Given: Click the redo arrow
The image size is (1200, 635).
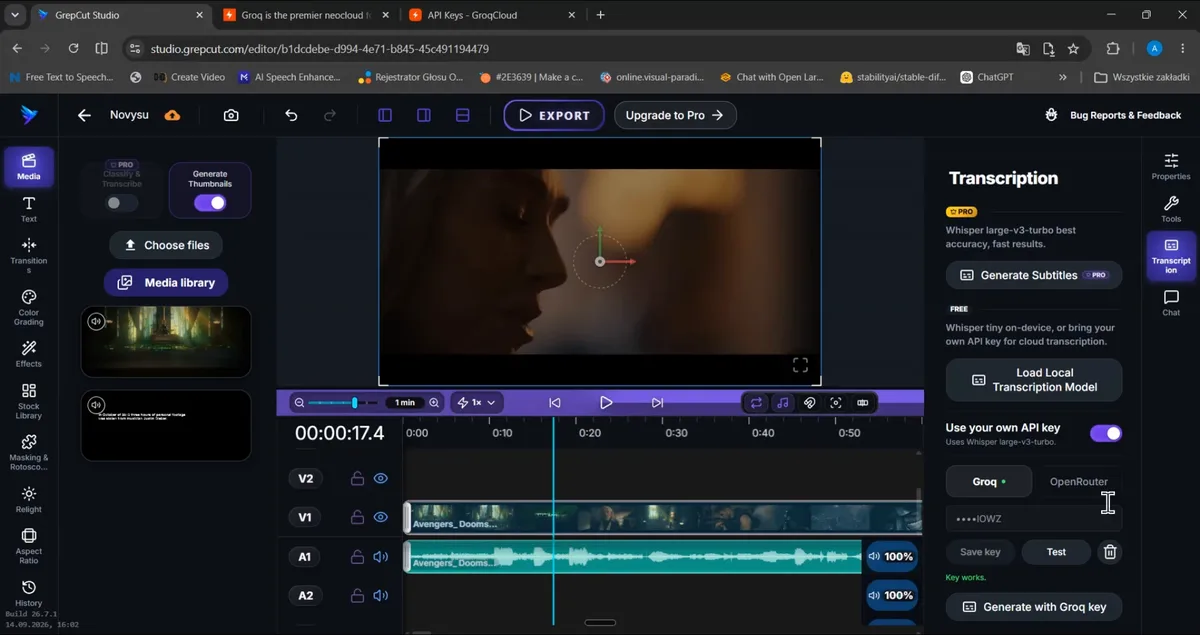Looking at the screenshot, I should coord(330,115).
